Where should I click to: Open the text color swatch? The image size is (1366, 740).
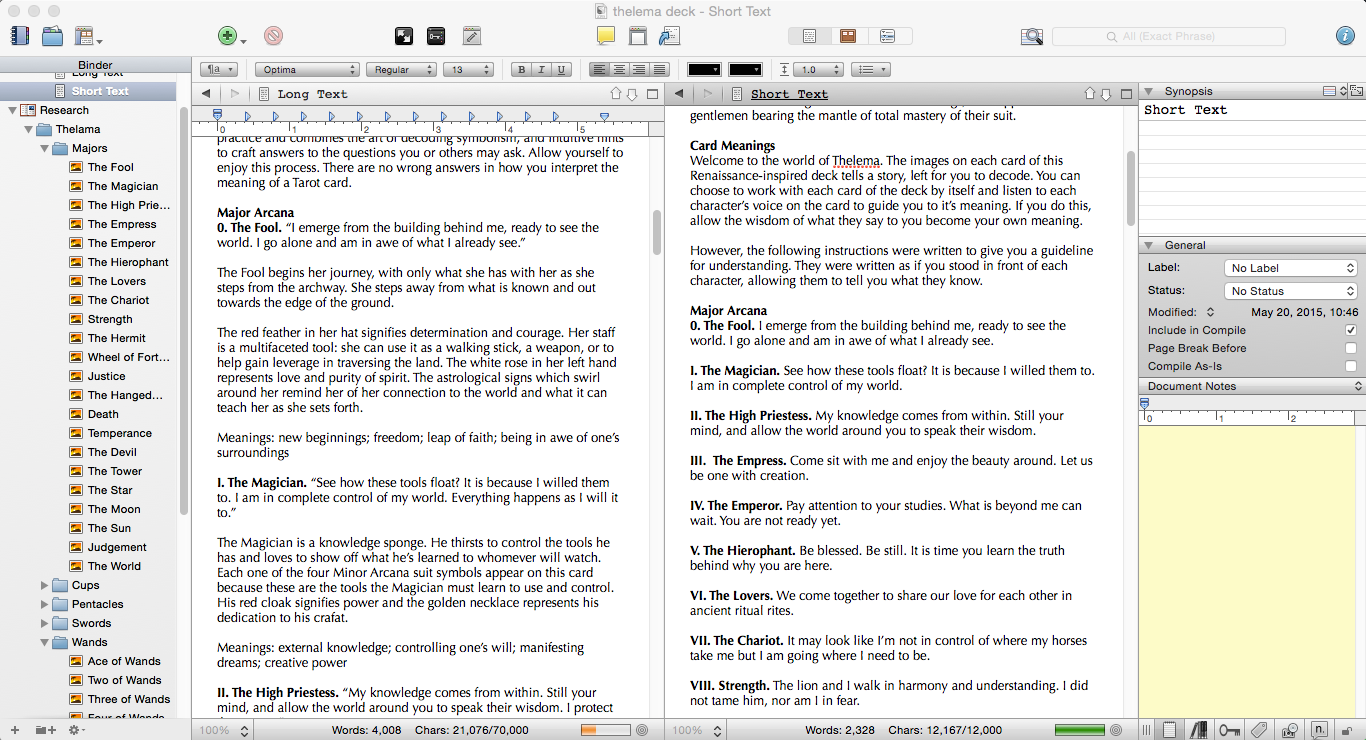(704, 70)
